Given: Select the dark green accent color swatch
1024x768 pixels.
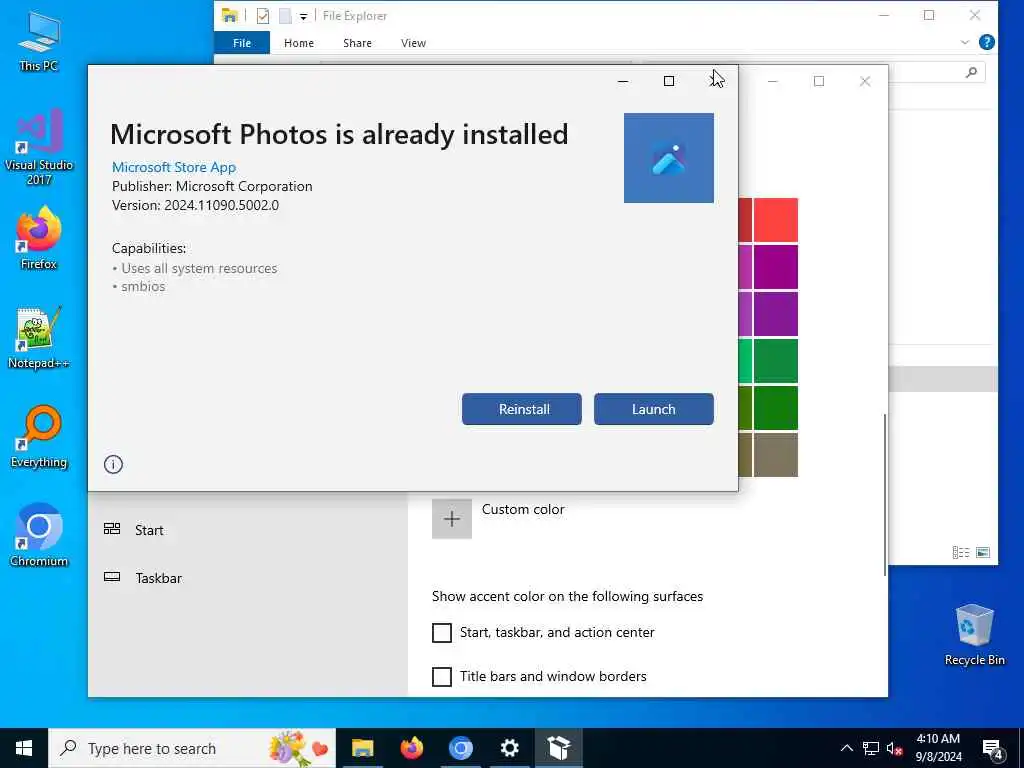Looking at the screenshot, I should [x=776, y=408].
